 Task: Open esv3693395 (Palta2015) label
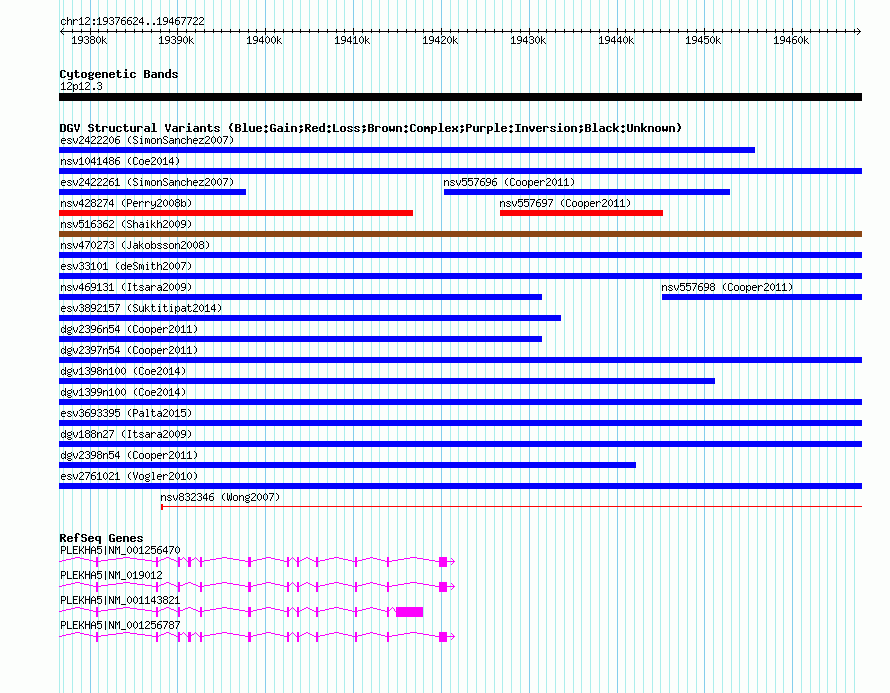tap(126, 413)
